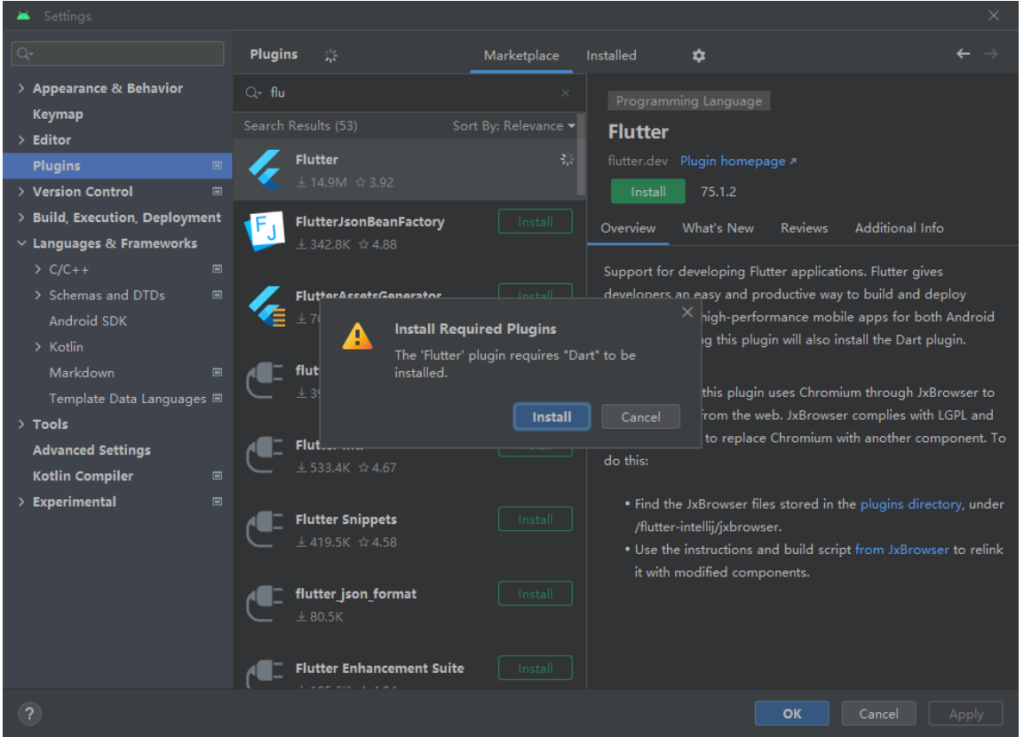Collapse the Languages & Frameworks section
The width and height of the screenshot is (1024, 737).
pyautogui.click(x=22, y=243)
